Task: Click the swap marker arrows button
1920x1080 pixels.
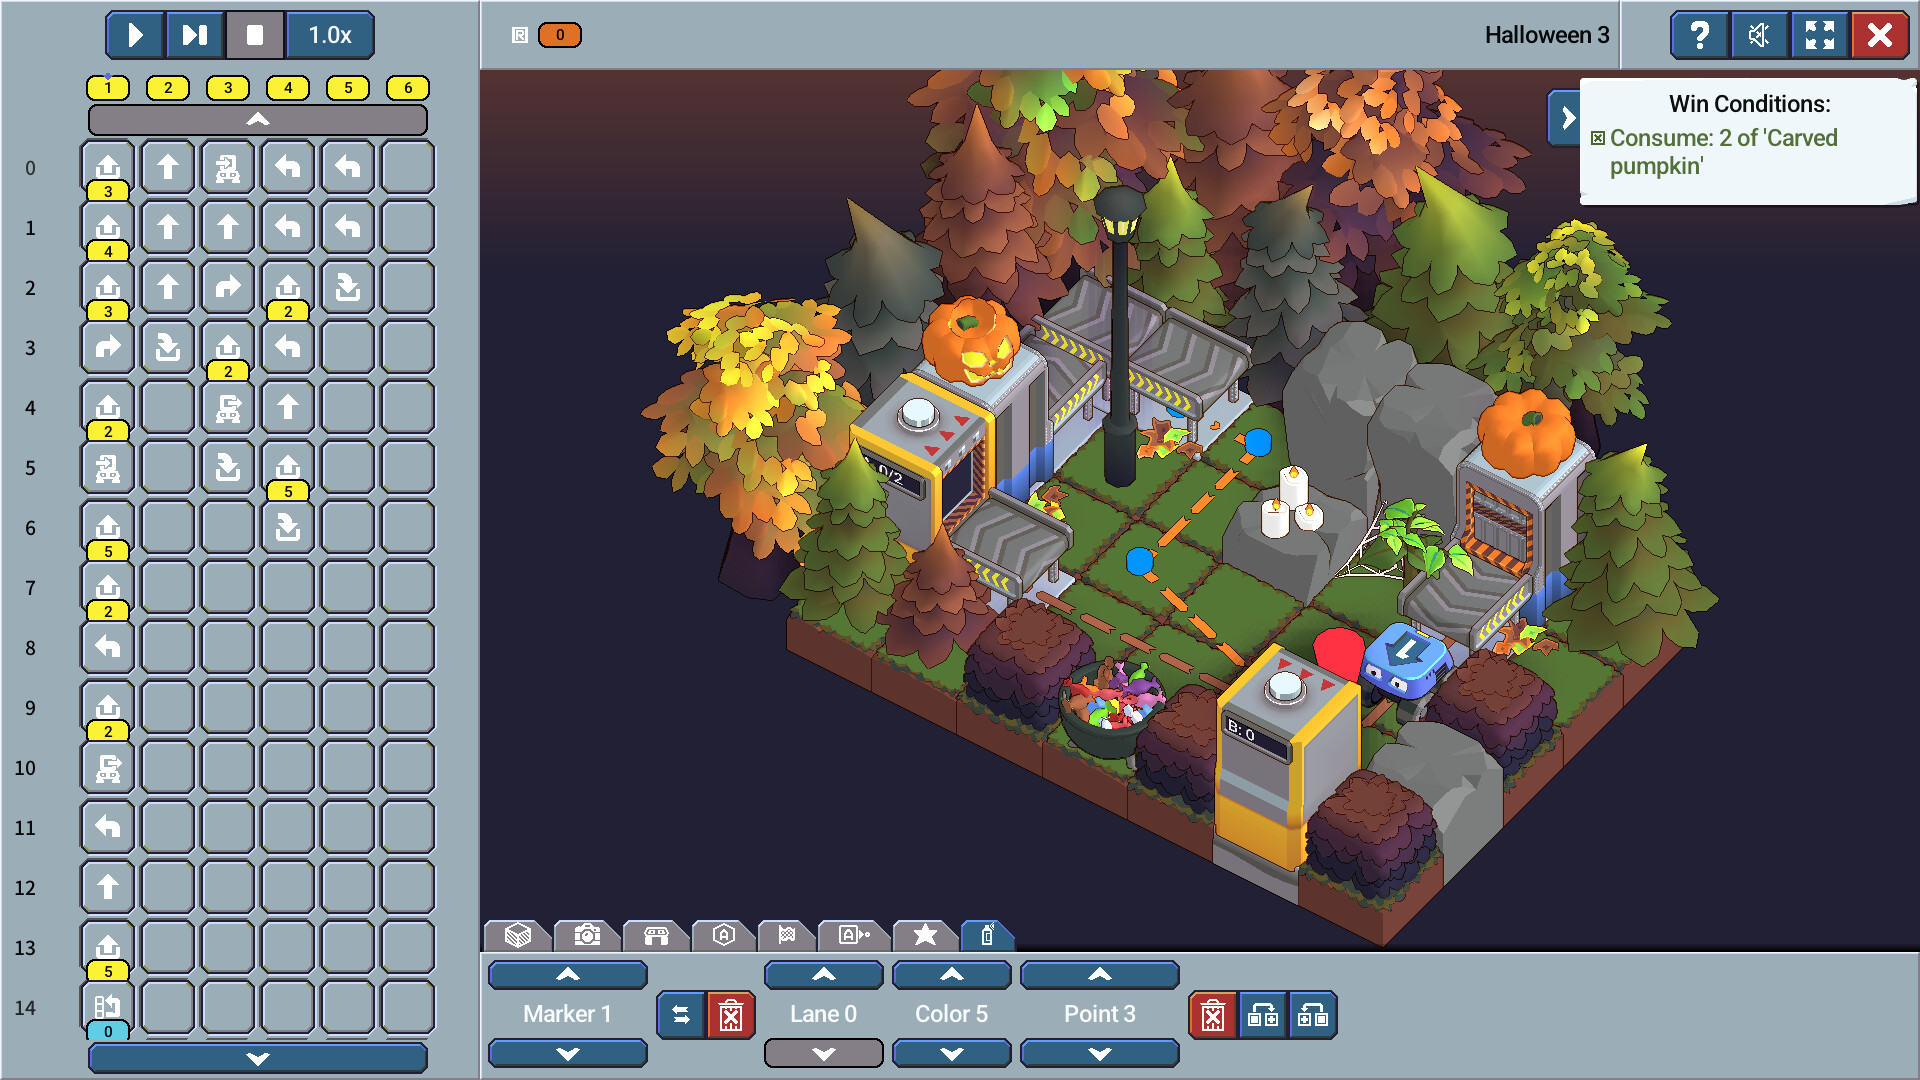Action: pos(681,1016)
